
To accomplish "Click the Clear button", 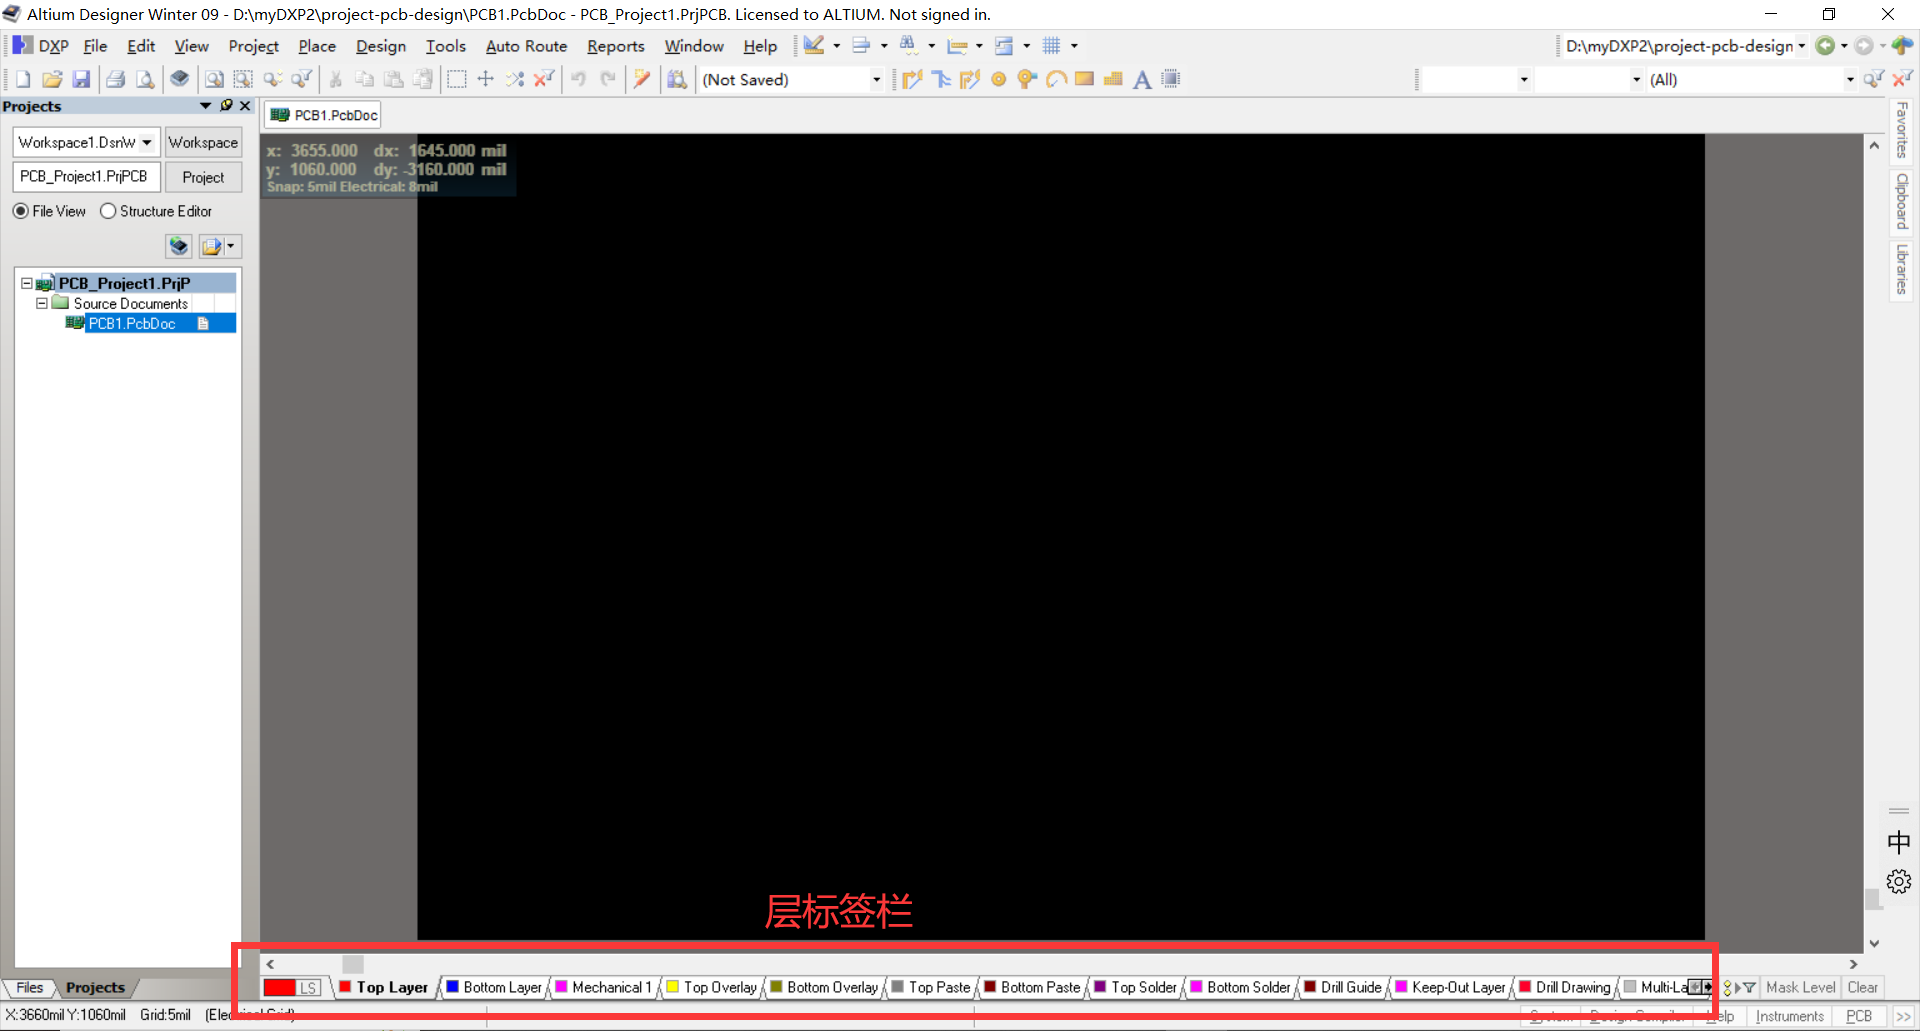I will [x=1862, y=987].
